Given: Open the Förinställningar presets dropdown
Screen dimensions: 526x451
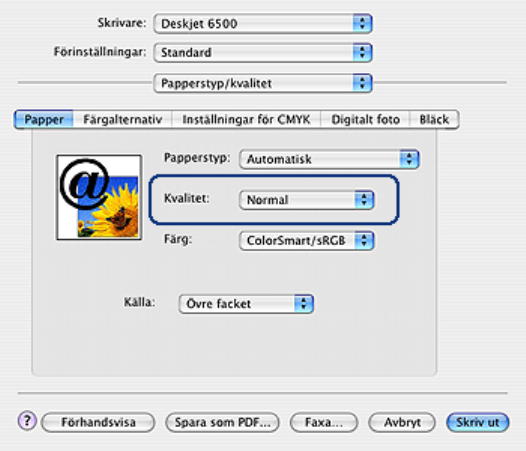Looking at the screenshot, I should pyautogui.click(x=263, y=52).
